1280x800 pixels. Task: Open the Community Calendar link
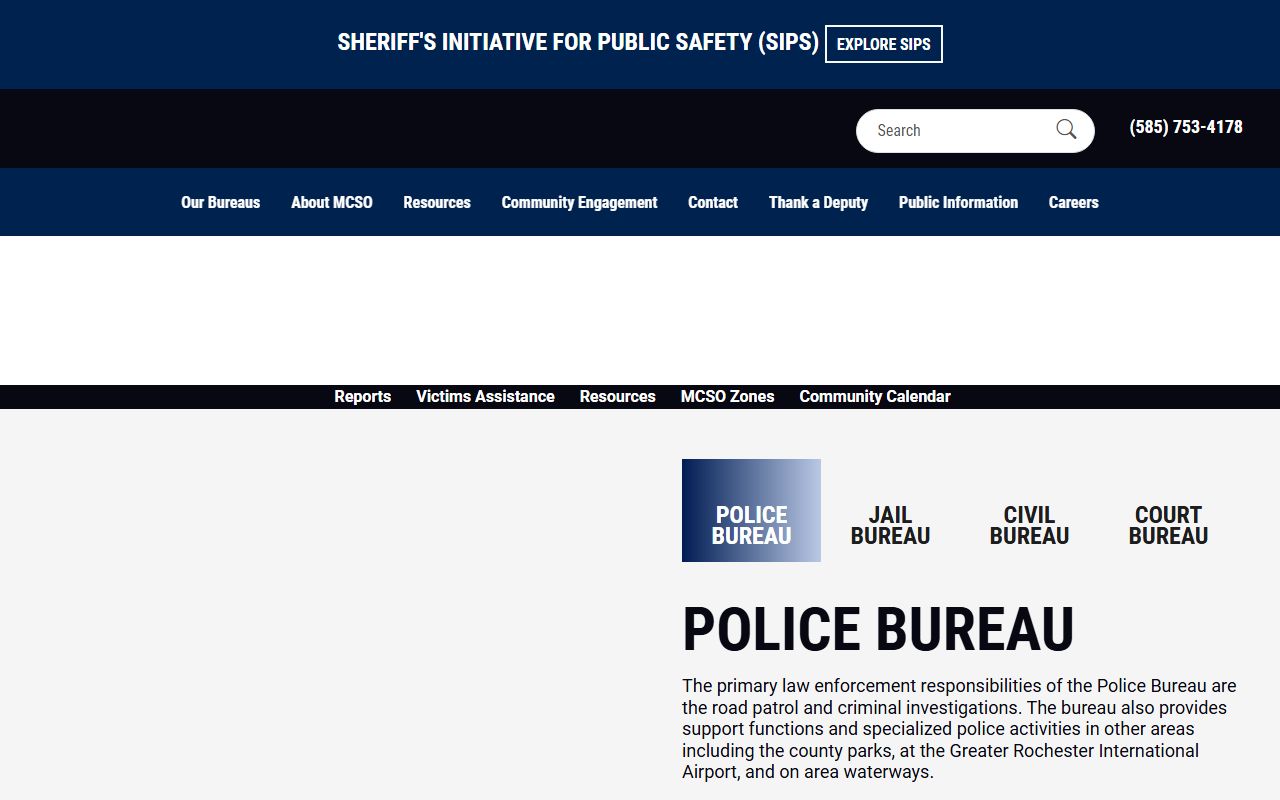(x=874, y=397)
